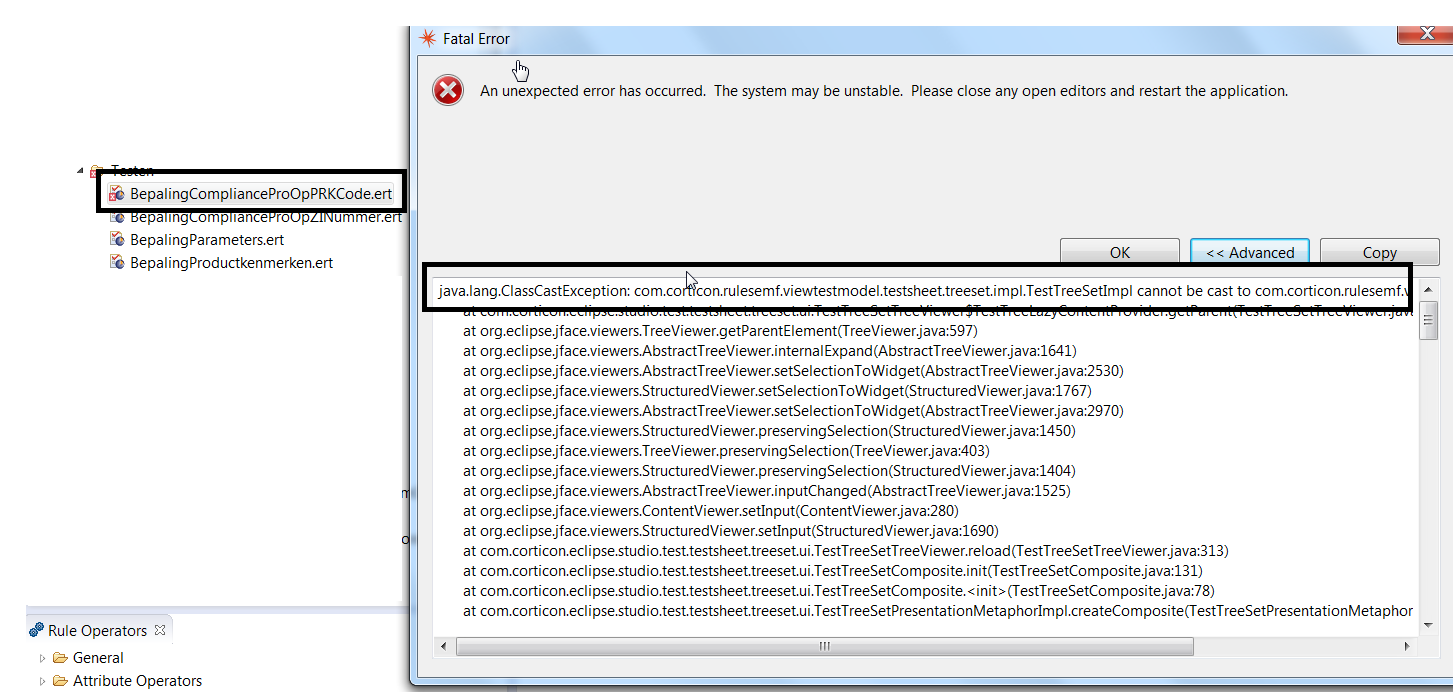Viewport: 1453px width, 692px height.
Task: Click the horizontal scrollbar of the stack trace
Action: pyautogui.click(x=825, y=646)
